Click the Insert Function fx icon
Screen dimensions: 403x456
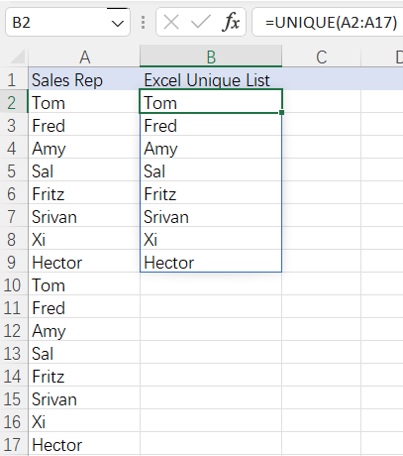coord(231,22)
